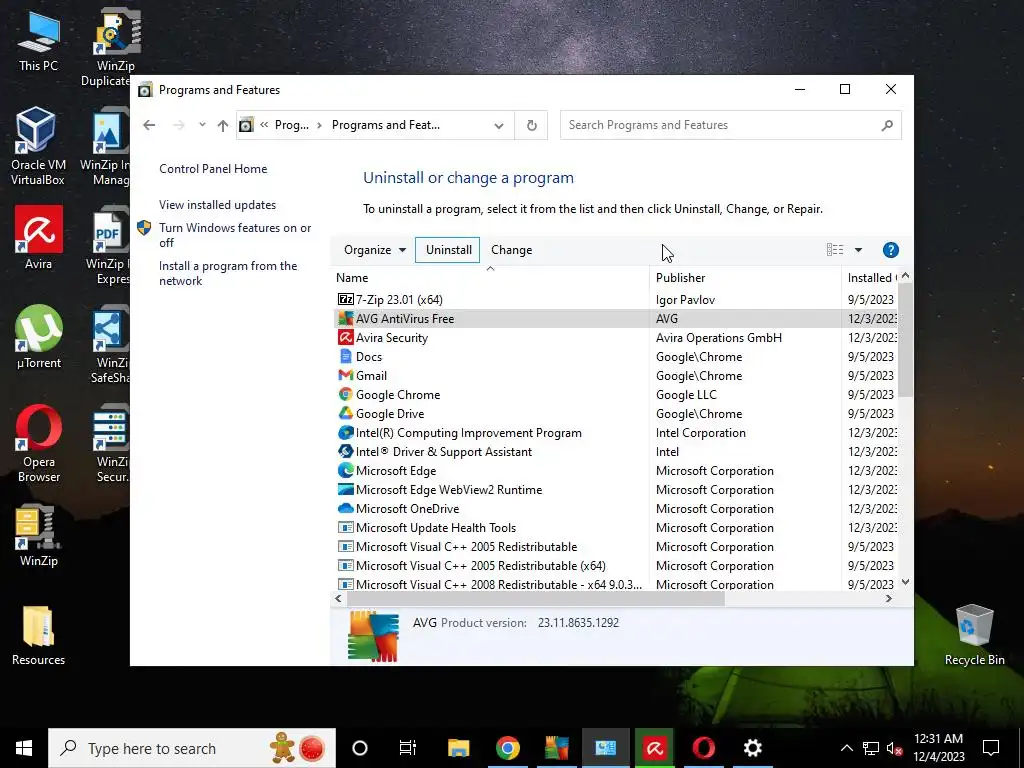1024x768 pixels.
Task: Sort by Installed On column header
Action: pos(871,278)
